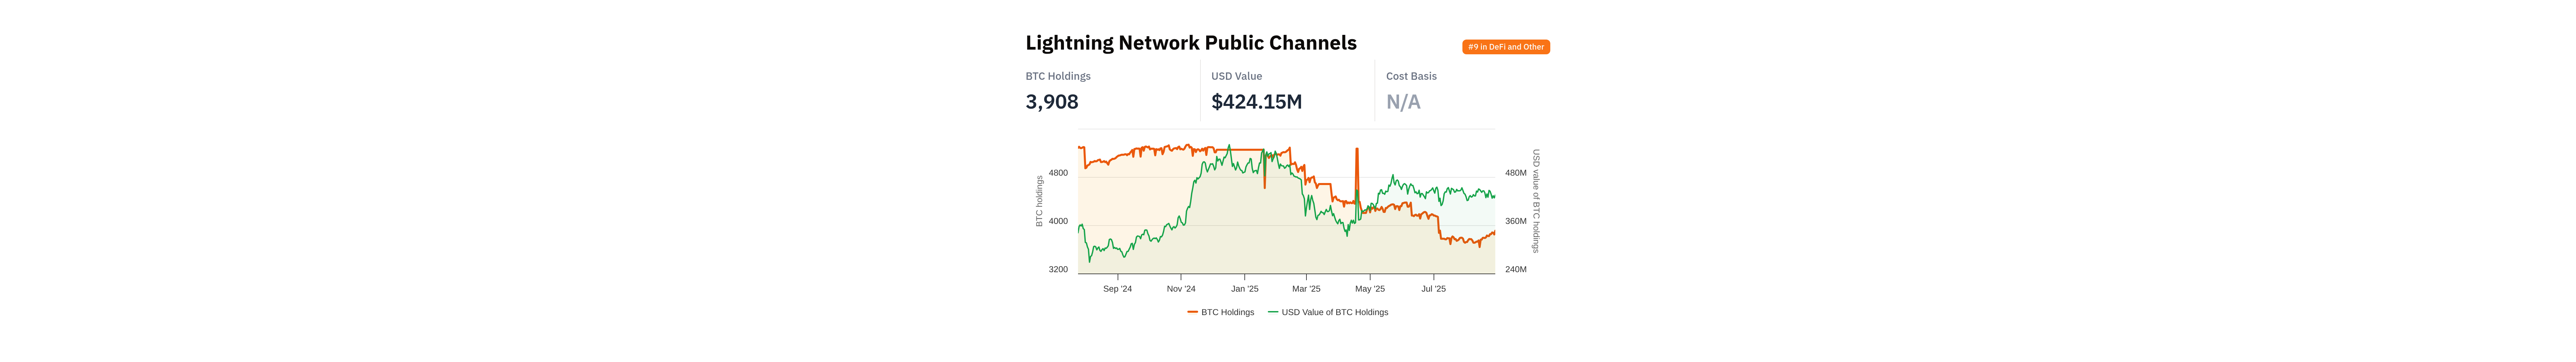Click the 3200 label on BTC holdings axis

pos(1058,269)
